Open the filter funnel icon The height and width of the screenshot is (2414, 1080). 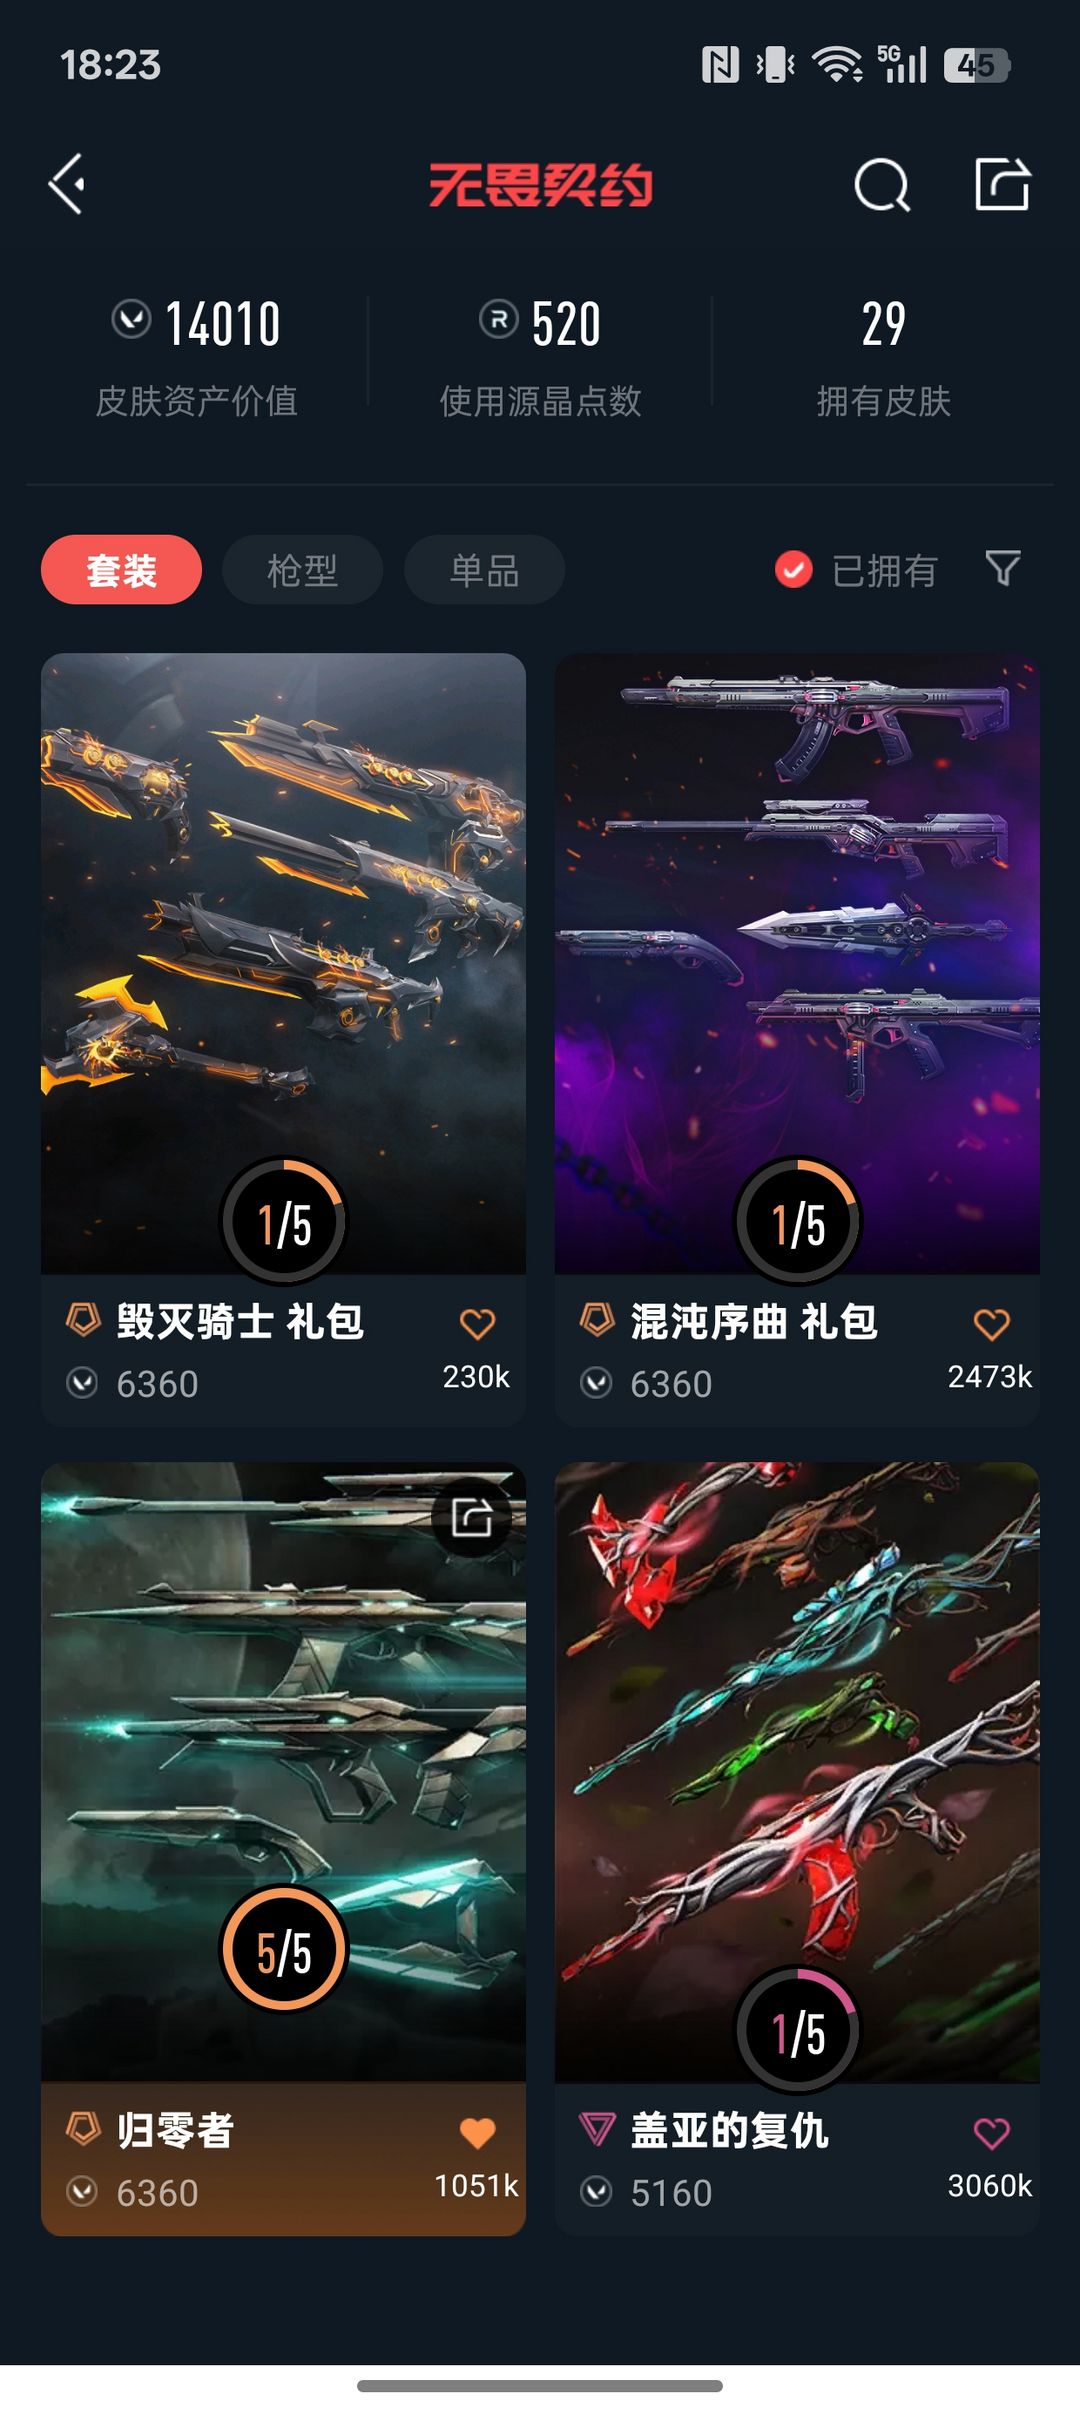pyautogui.click(x=1003, y=569)
